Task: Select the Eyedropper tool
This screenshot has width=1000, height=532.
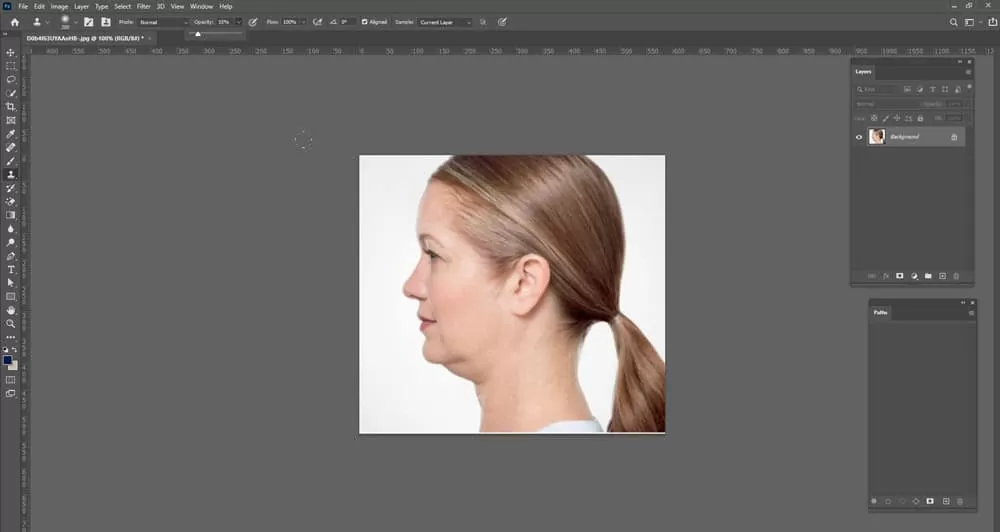Action: click(10, 134)
